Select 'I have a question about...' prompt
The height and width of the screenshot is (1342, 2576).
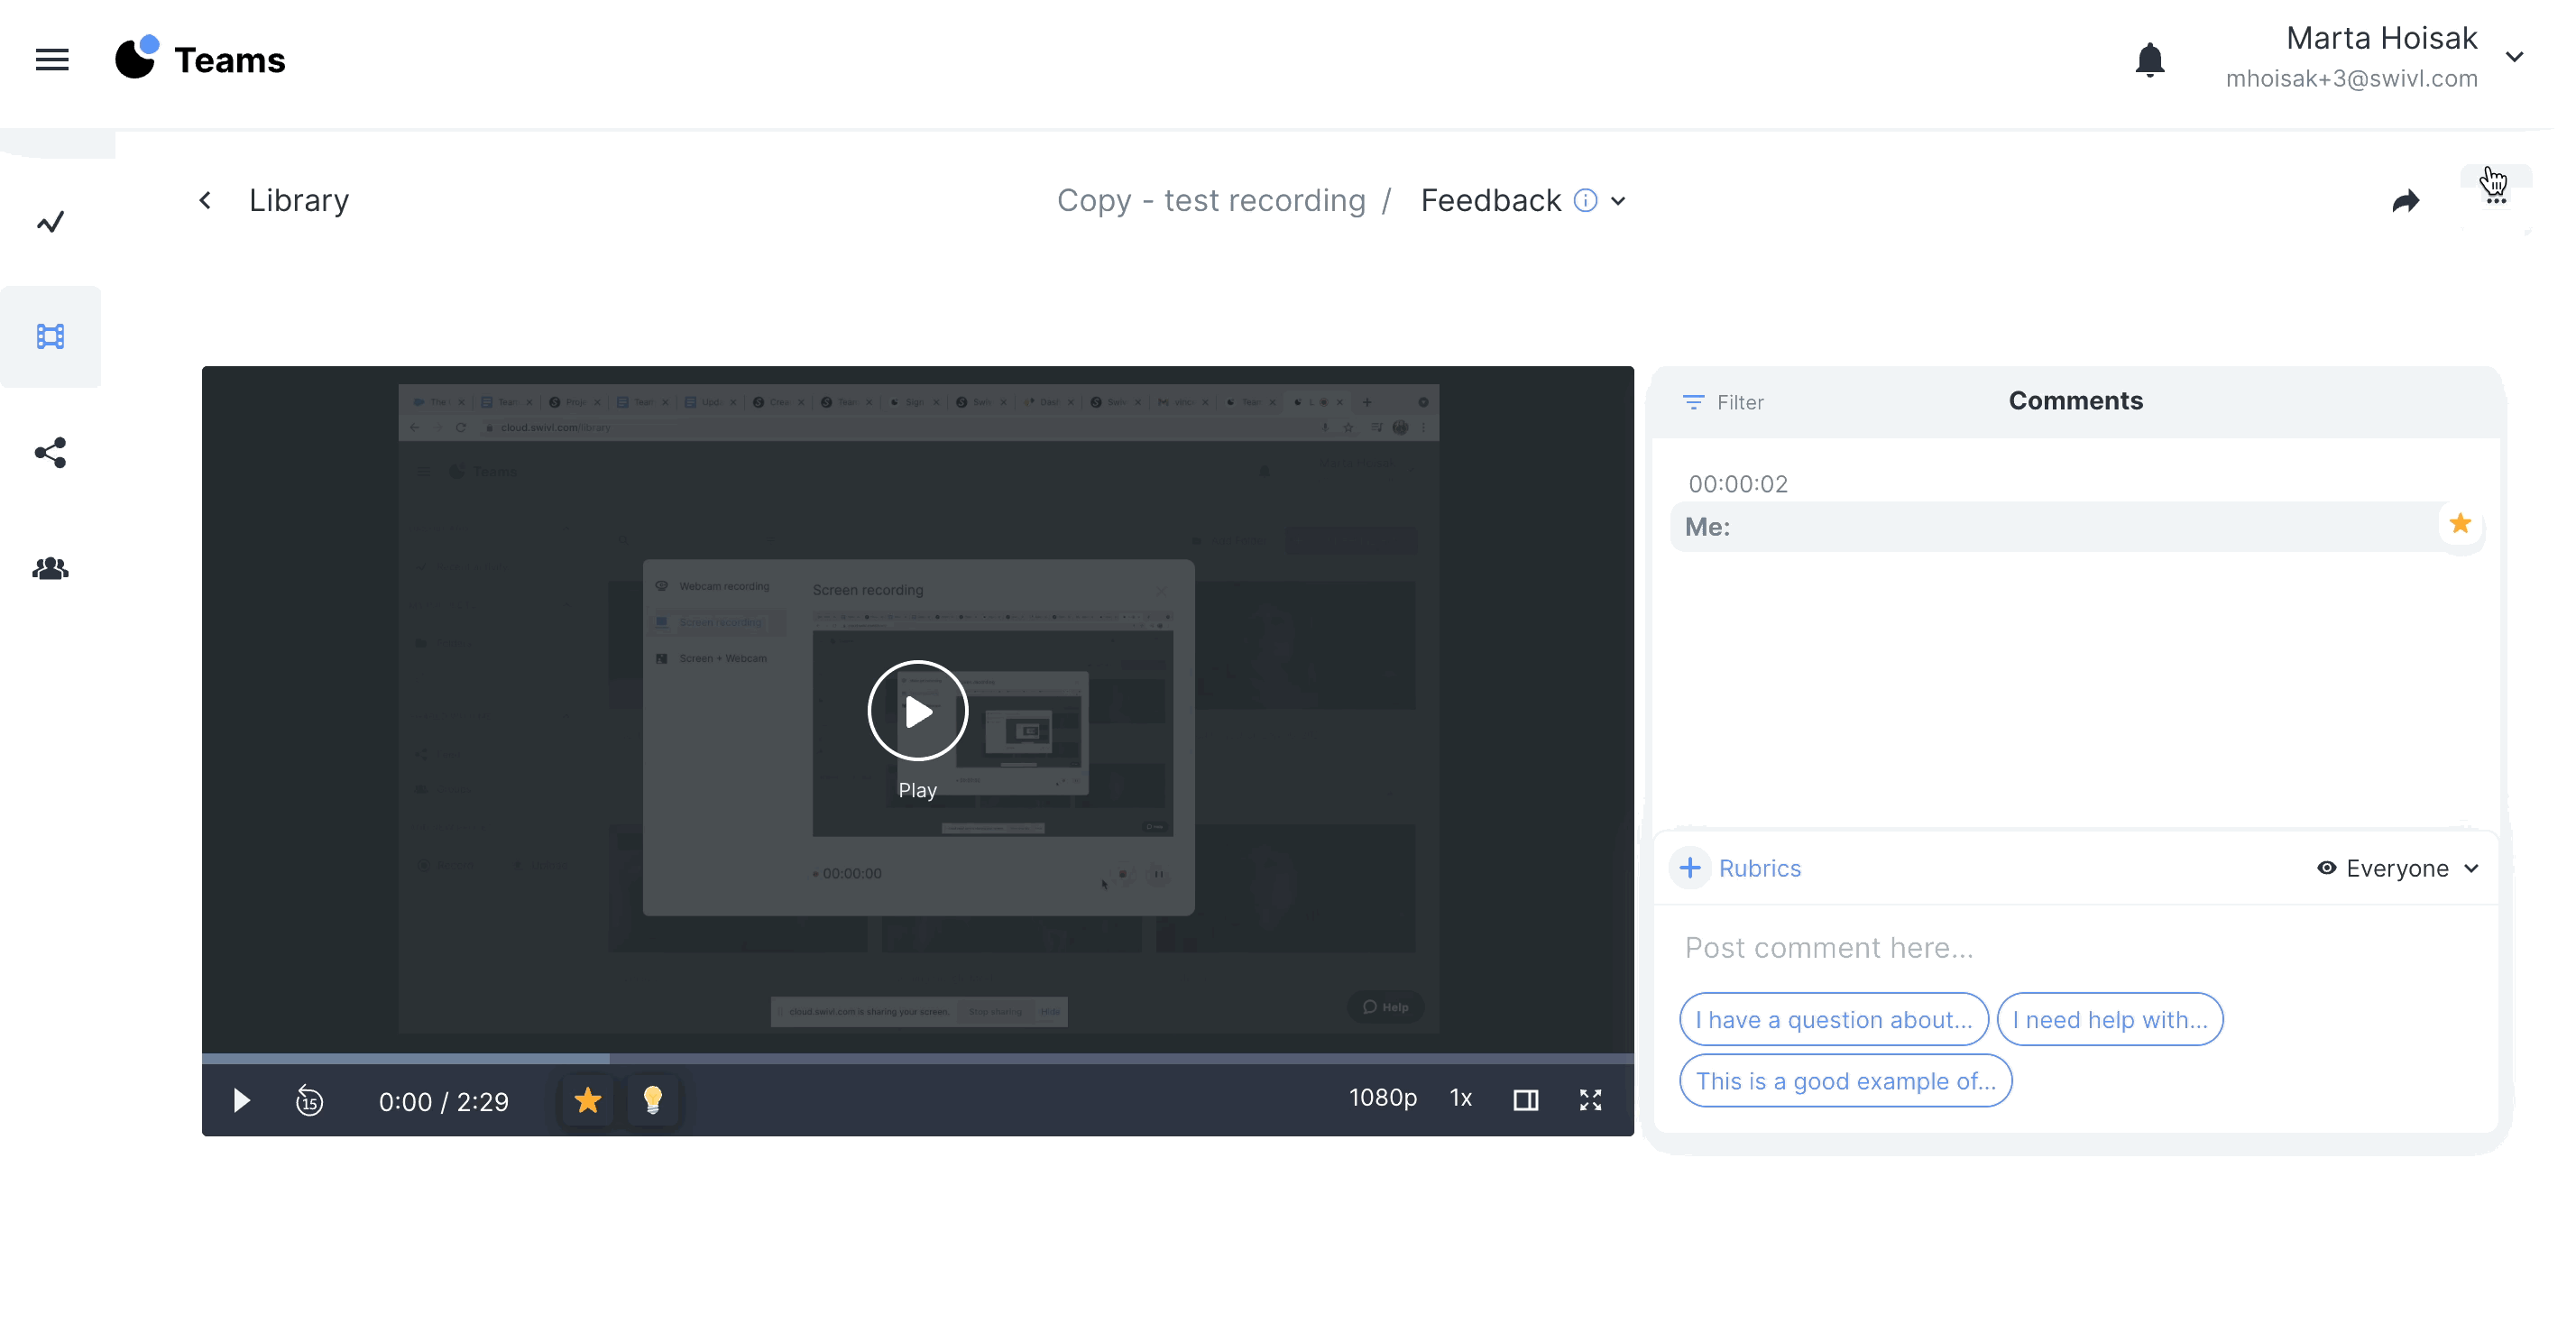1833,1020
